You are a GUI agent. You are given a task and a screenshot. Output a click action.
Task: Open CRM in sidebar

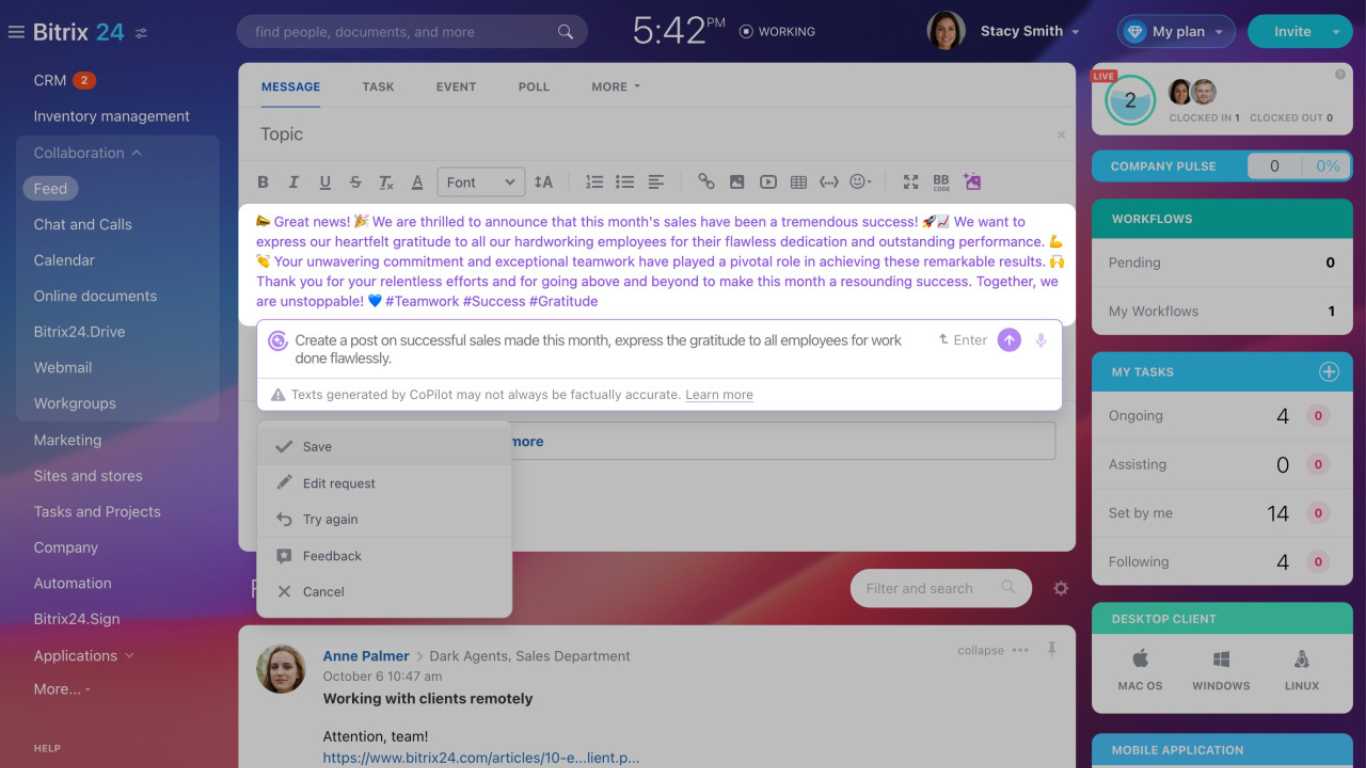click(50, 80)
